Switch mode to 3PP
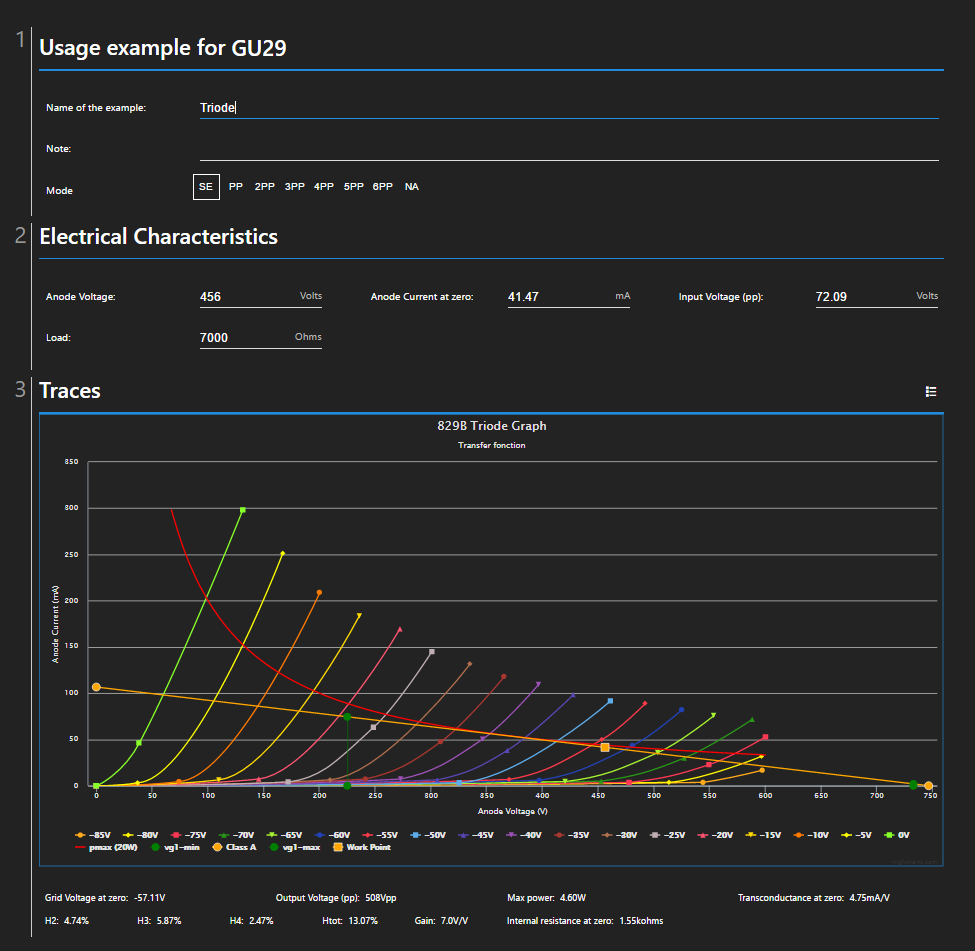The image size is (975, 951). click(294, 187)
